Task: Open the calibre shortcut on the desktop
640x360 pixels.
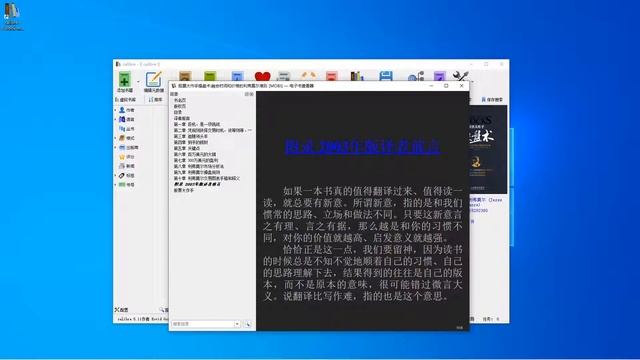Action: [12, 16]
